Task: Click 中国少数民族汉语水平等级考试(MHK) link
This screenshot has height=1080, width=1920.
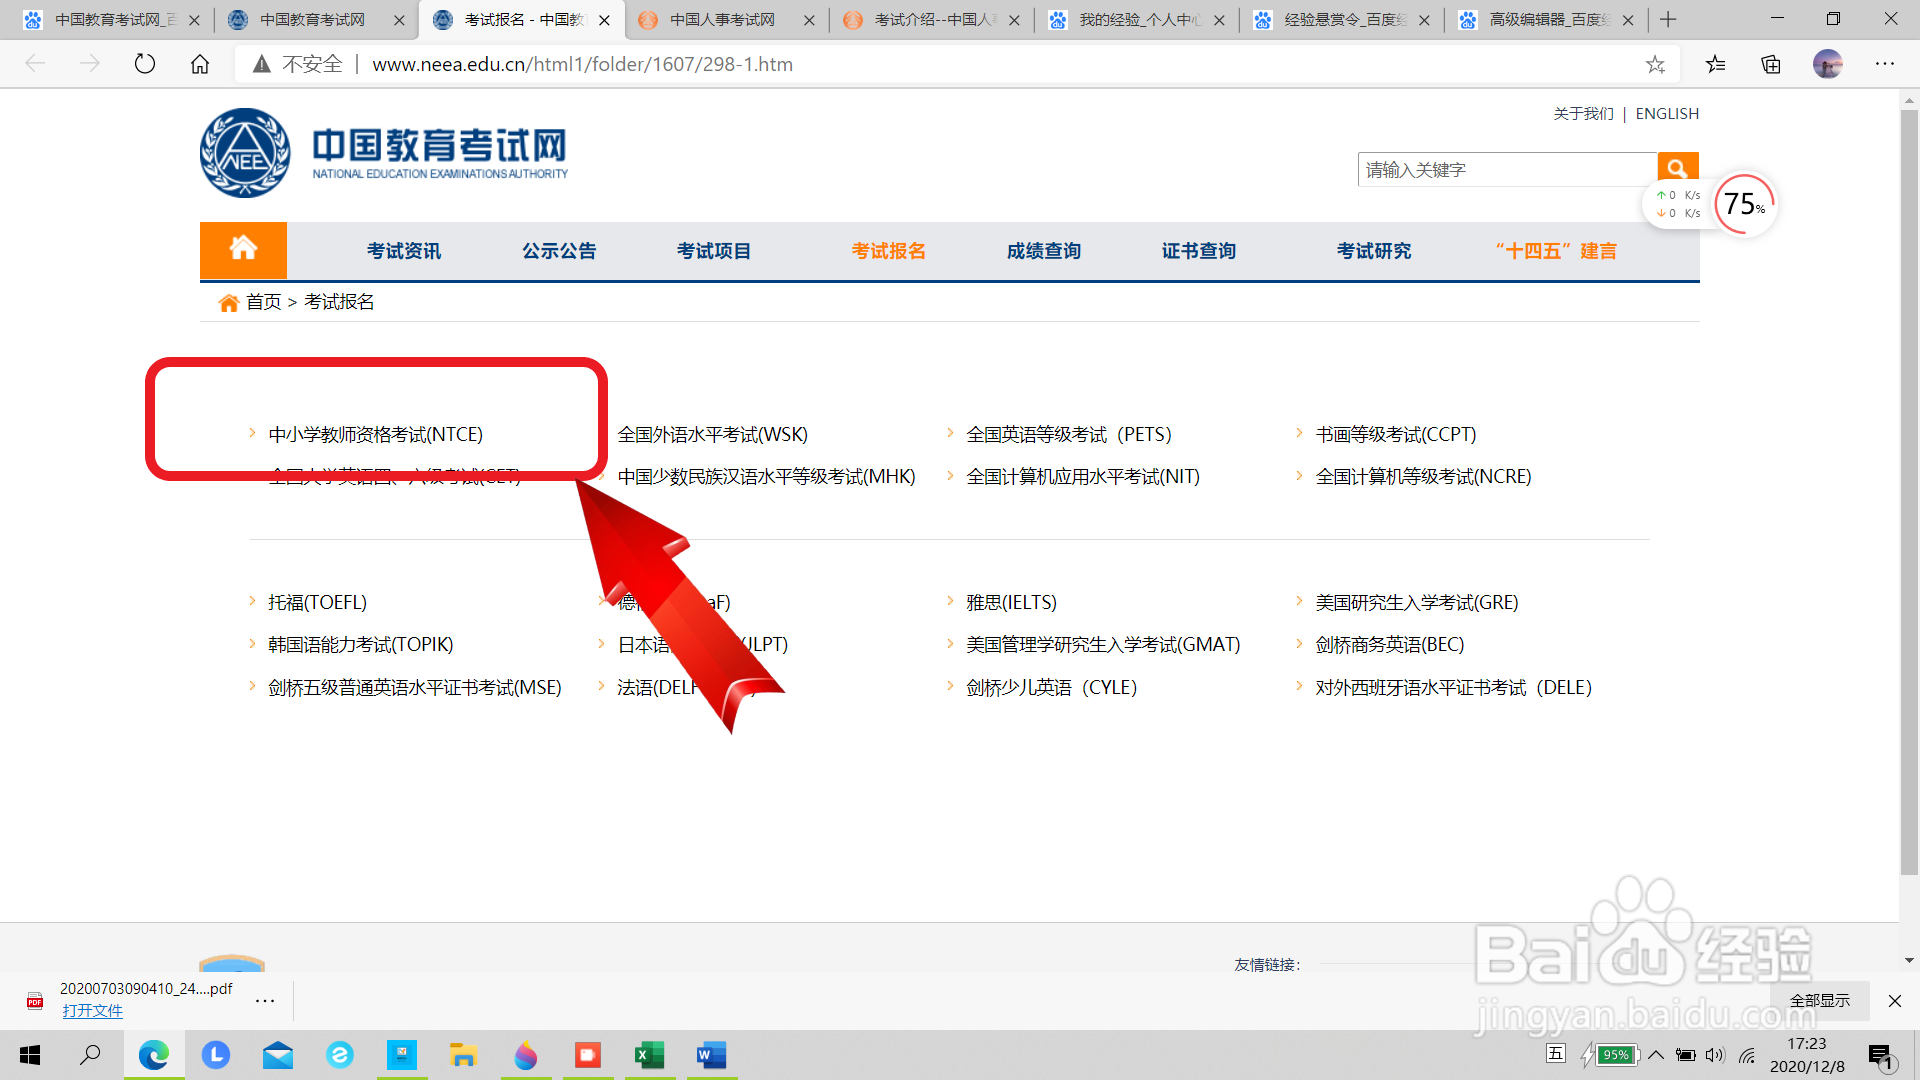Action: point(767,476)
